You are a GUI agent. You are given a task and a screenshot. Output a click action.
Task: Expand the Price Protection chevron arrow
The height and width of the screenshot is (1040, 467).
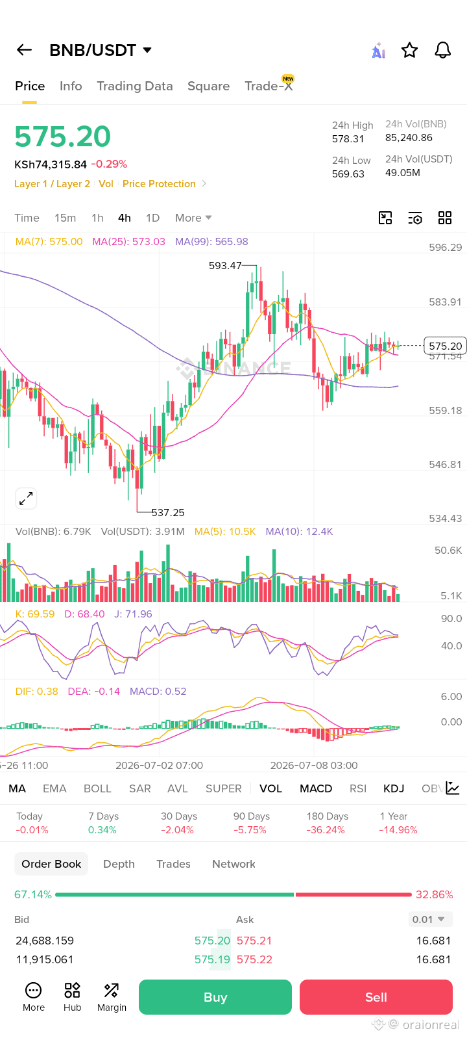(x=204, y=184)
